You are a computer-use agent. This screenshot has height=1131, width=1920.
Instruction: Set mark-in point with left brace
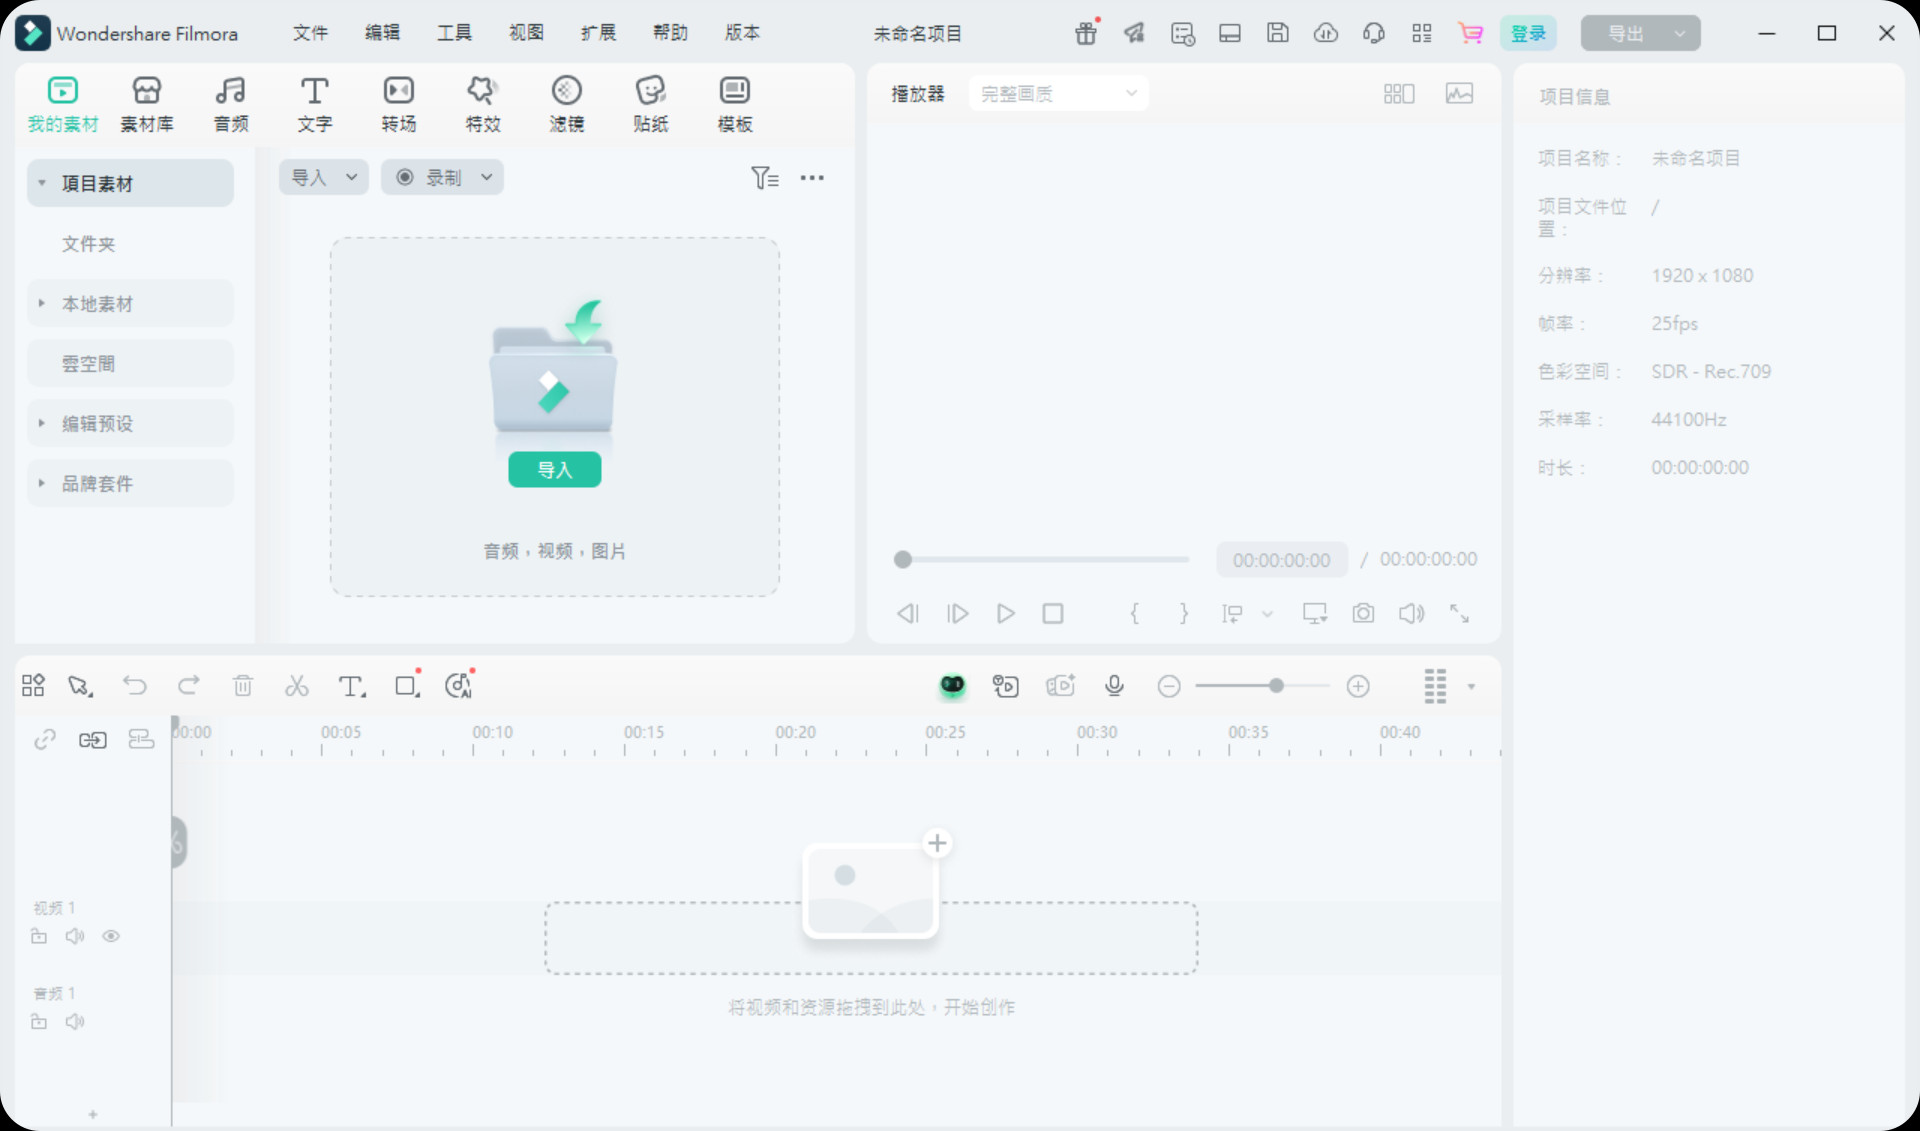[x=1134, y=613]
